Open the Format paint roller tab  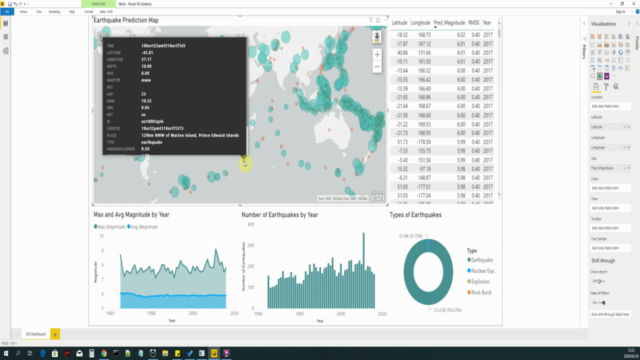click(x=606, y=87)
